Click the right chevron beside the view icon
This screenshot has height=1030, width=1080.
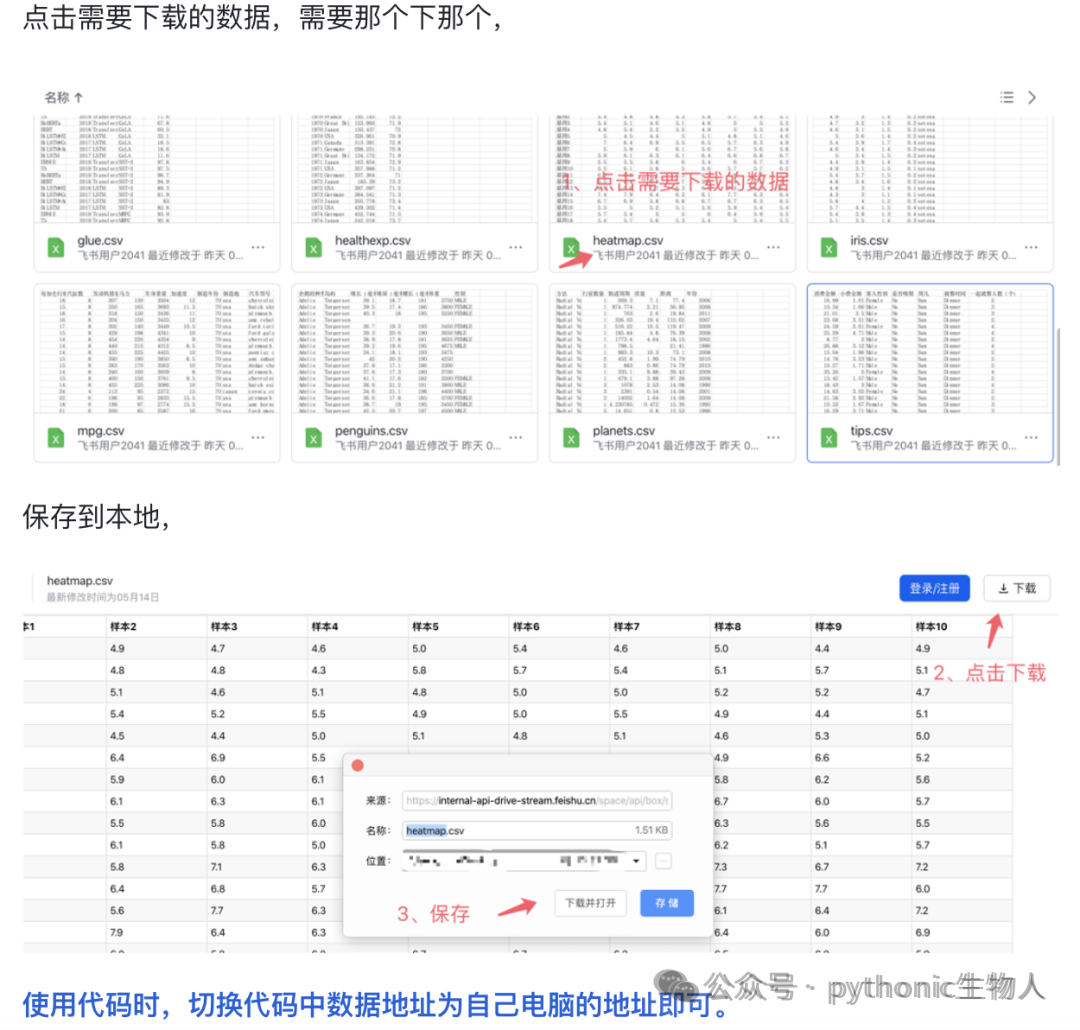1032,97
